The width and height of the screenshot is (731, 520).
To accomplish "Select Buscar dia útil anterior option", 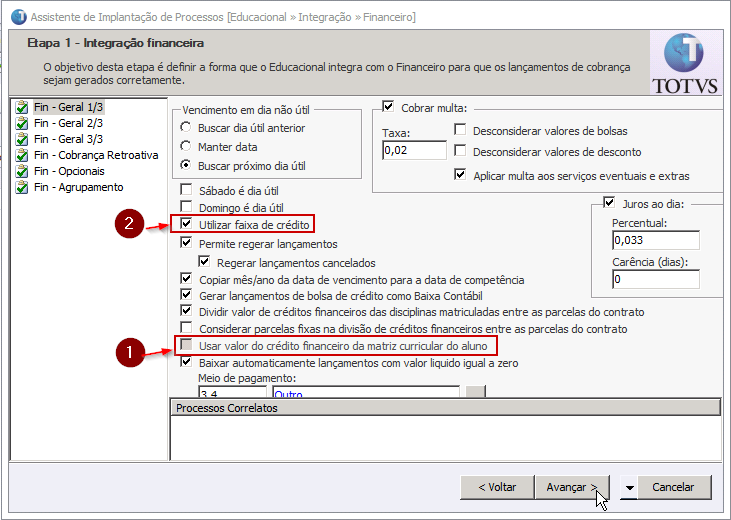I will tap(186, 128).
